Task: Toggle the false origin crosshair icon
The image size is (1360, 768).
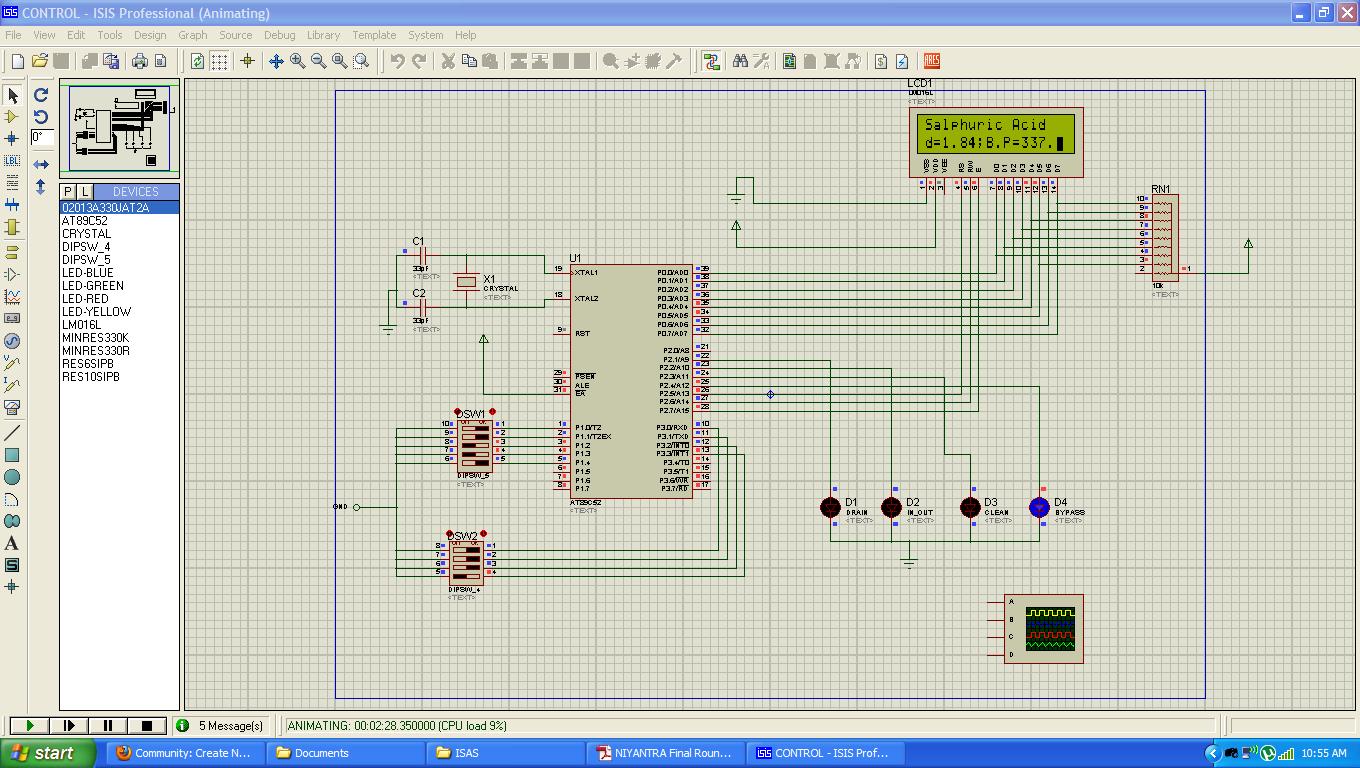Action: tap(248, 61)
